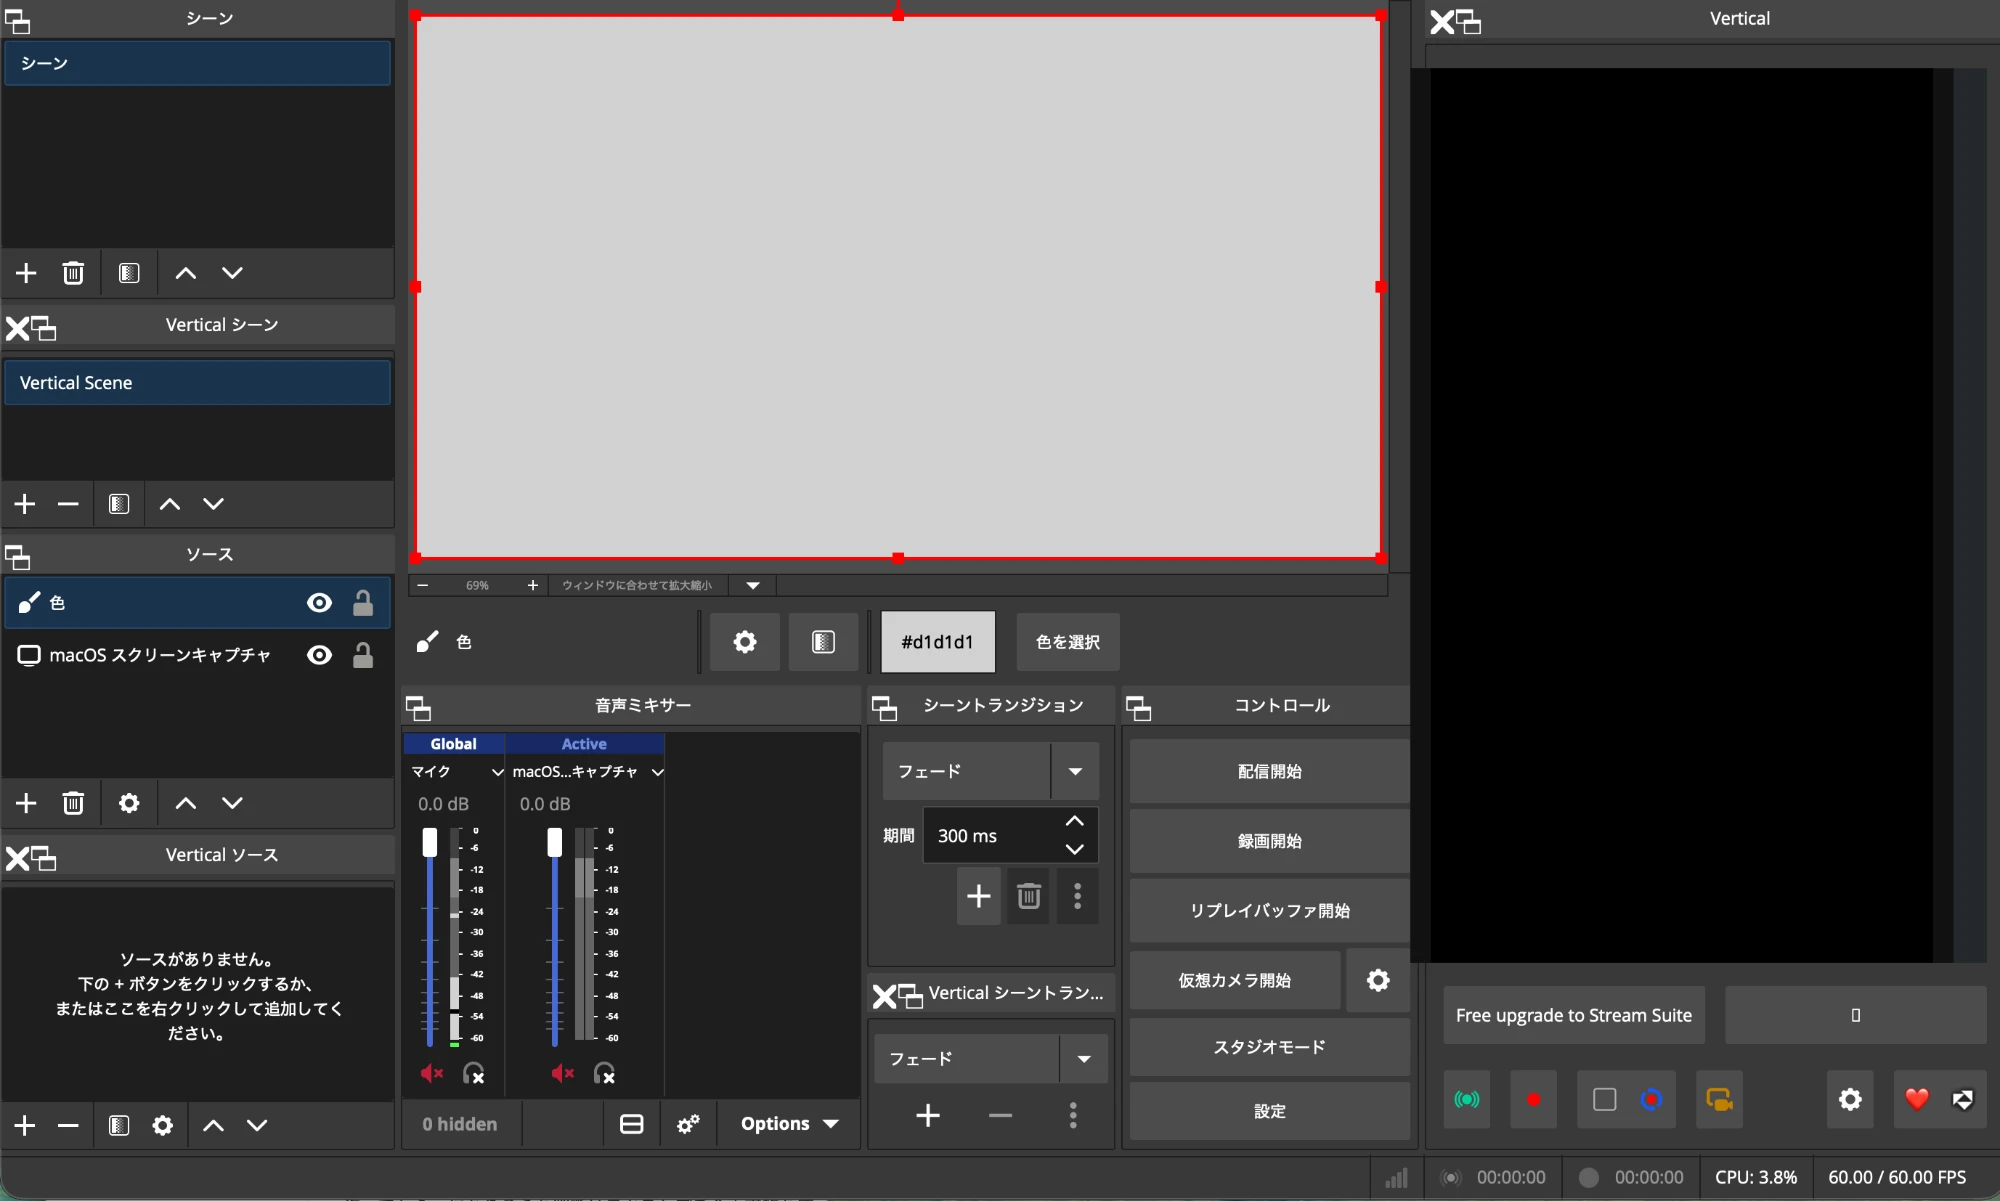
Task: Toggle audio mixer layout icon
Action: pyautogui.click(x=632, y=1124)
